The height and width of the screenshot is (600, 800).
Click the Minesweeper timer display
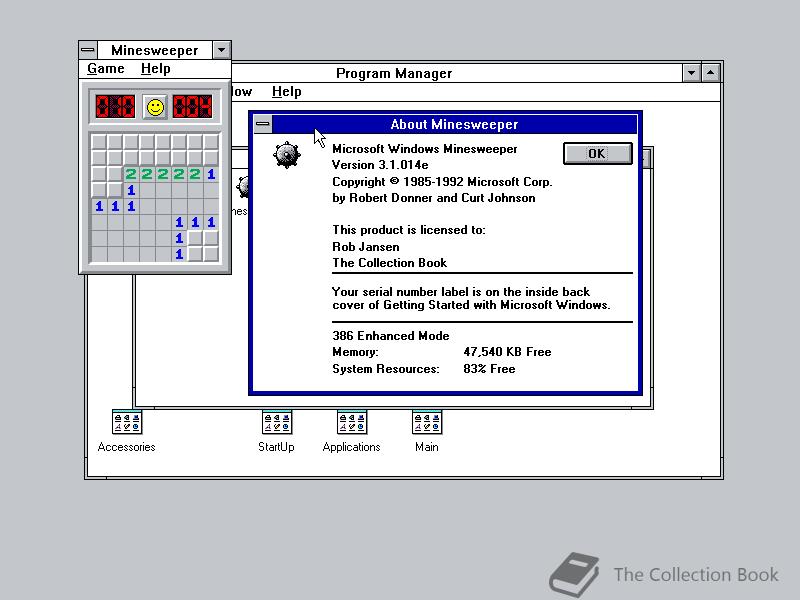point(192,107)
